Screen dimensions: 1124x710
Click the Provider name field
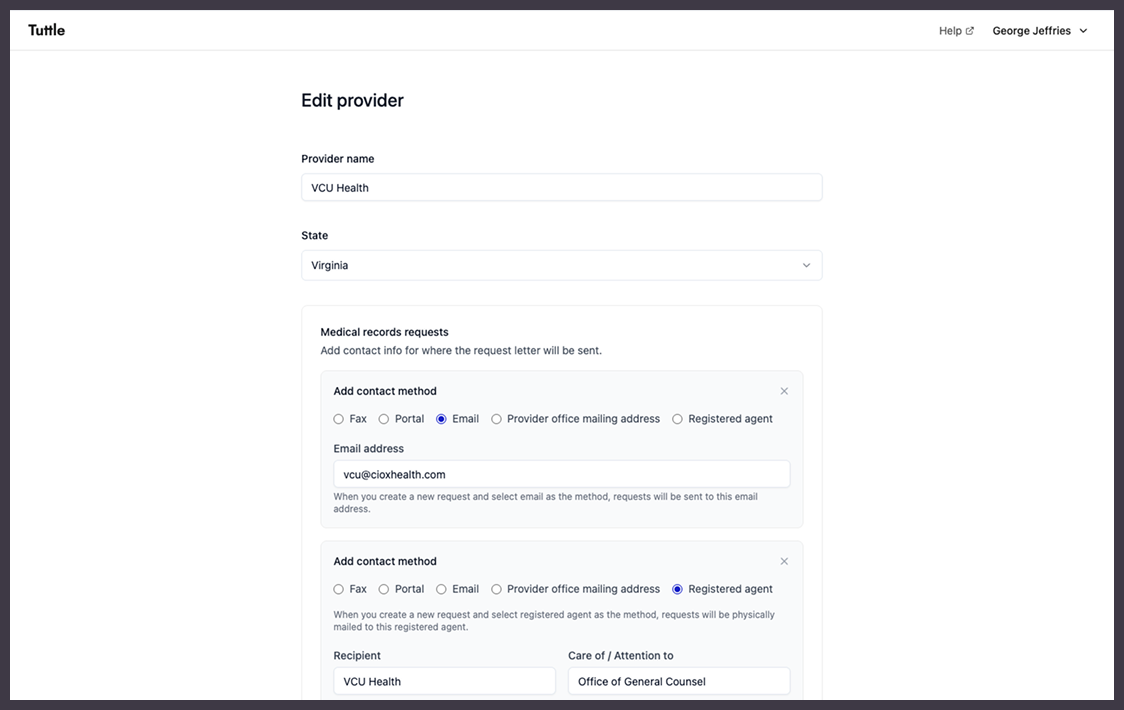(561, 188)
